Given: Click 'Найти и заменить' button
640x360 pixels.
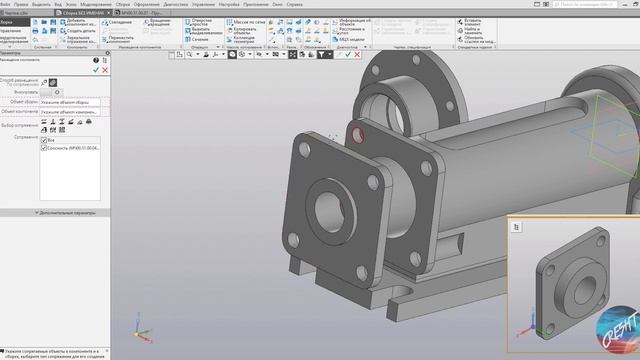Looking at the screenshot, I should 469,31.
